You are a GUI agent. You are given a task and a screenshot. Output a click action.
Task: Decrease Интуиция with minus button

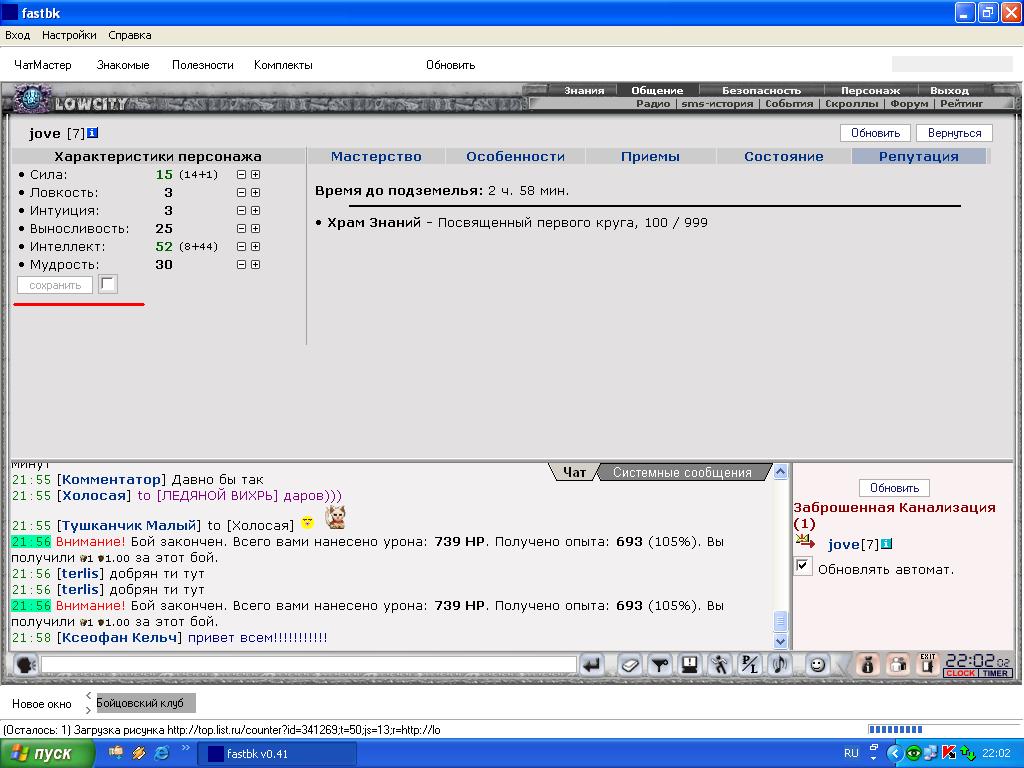coord(241,210)
